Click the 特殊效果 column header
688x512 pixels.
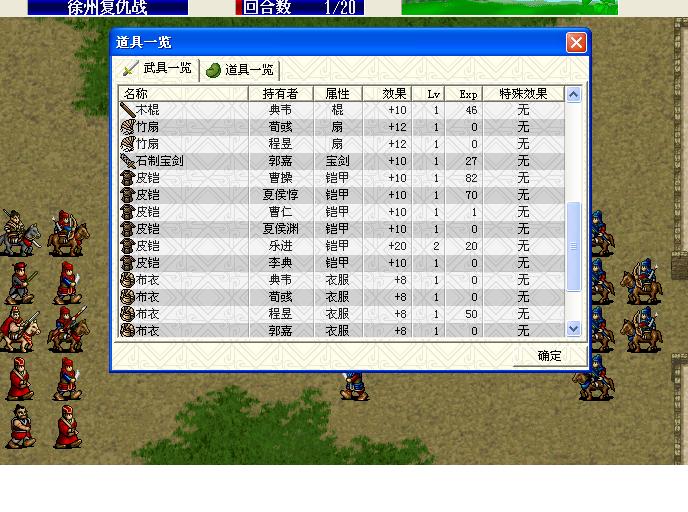[523, 93]
